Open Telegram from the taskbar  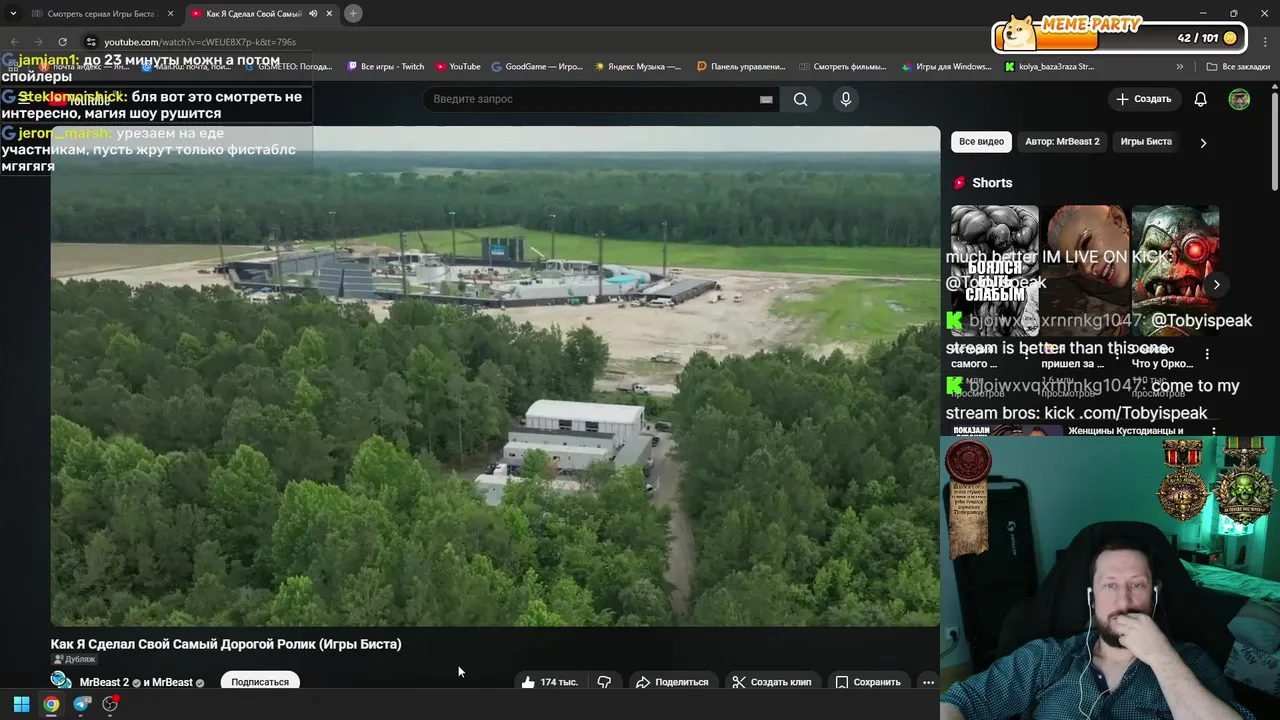82,704
